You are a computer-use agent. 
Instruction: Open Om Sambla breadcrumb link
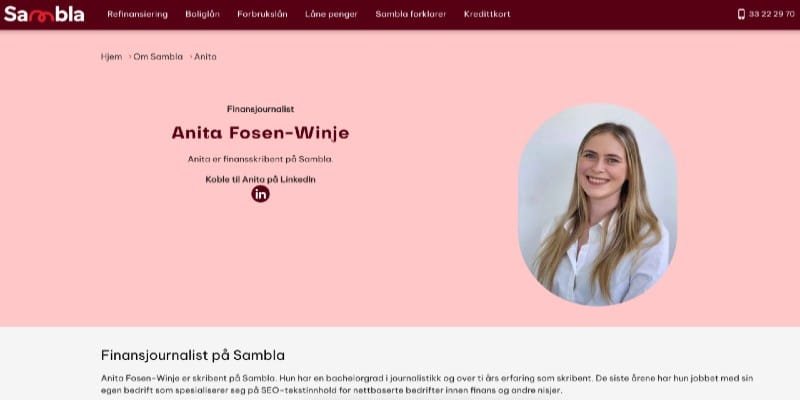pos(158,57)
